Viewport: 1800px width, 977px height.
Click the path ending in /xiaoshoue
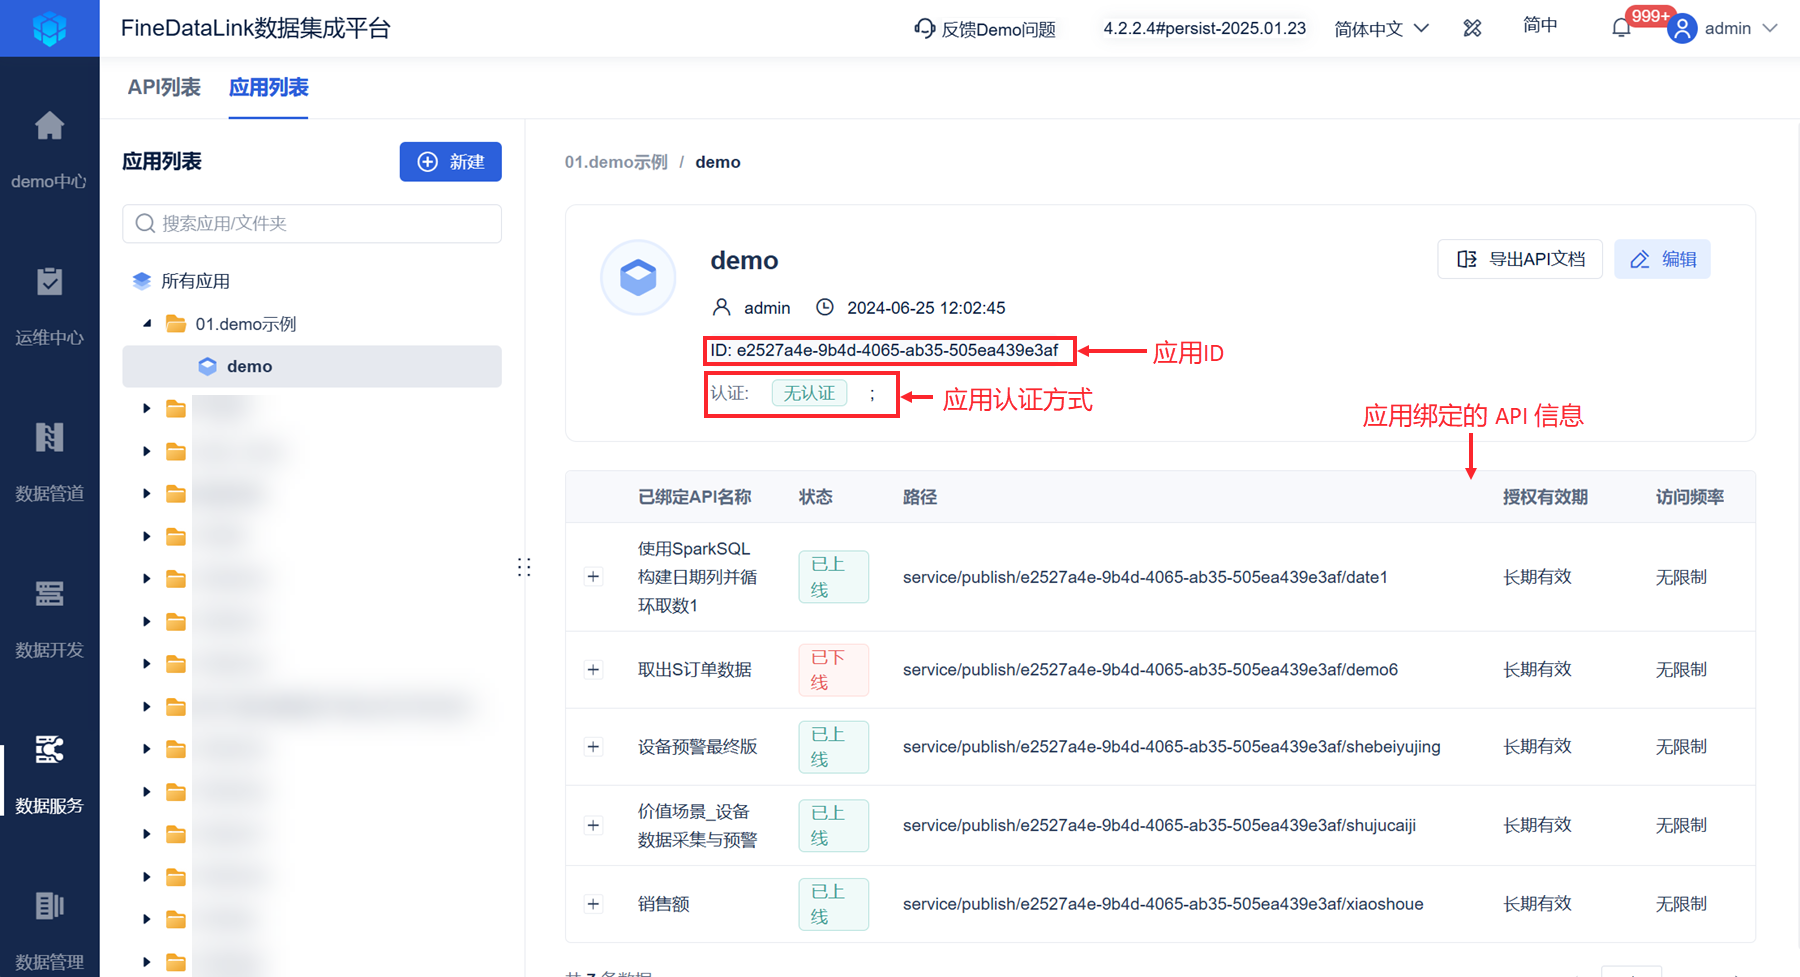1163,904
